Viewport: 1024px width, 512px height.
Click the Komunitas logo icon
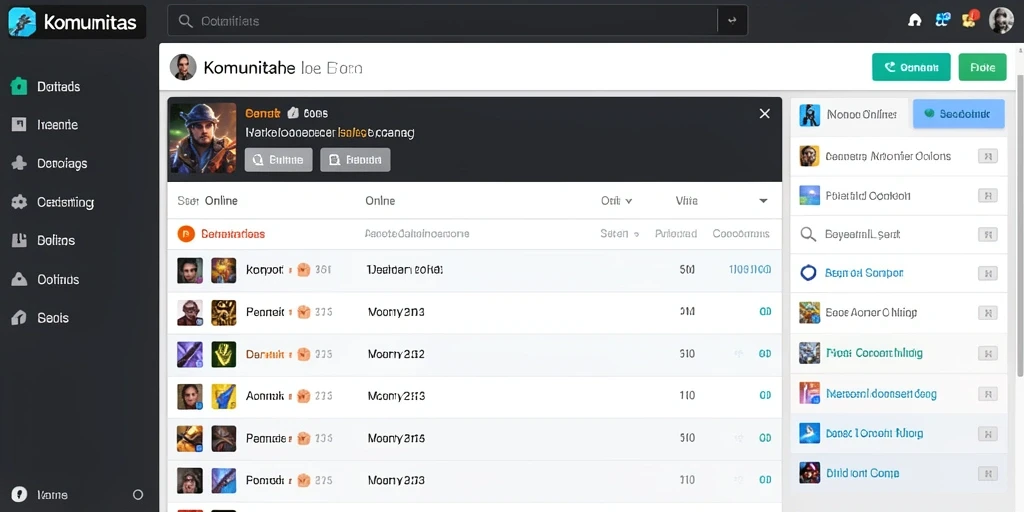pyautogui.click(x=22, y=22)
